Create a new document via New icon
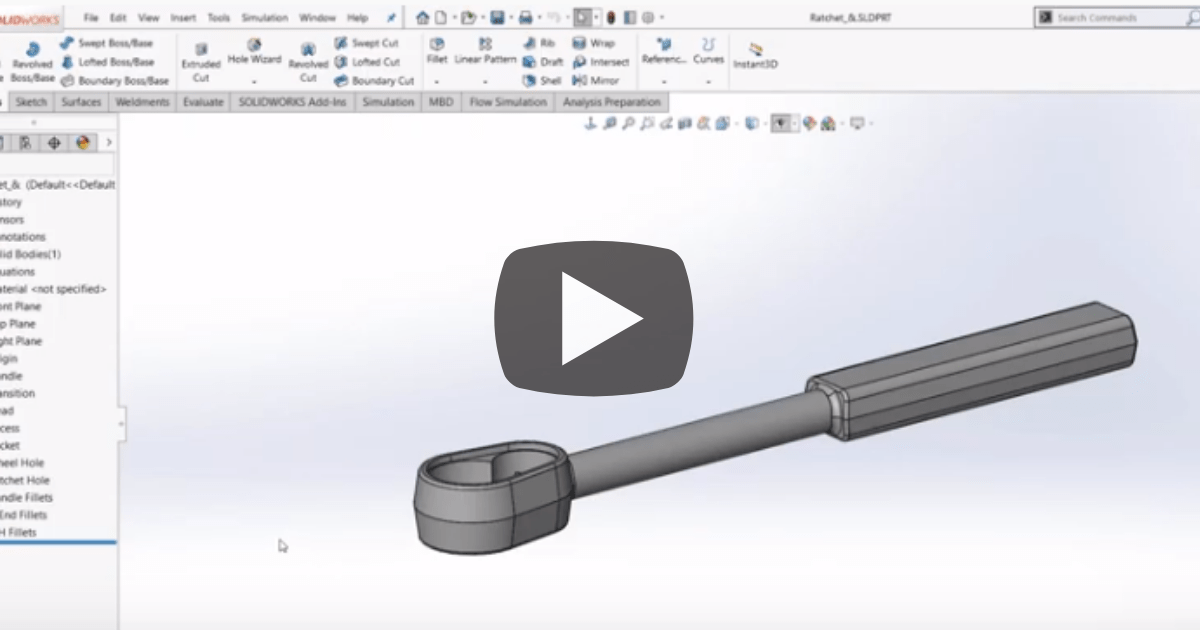Image resolution: width=1200 pixels, height=630 pixels. pyautogui.click(x=440, y=17)
